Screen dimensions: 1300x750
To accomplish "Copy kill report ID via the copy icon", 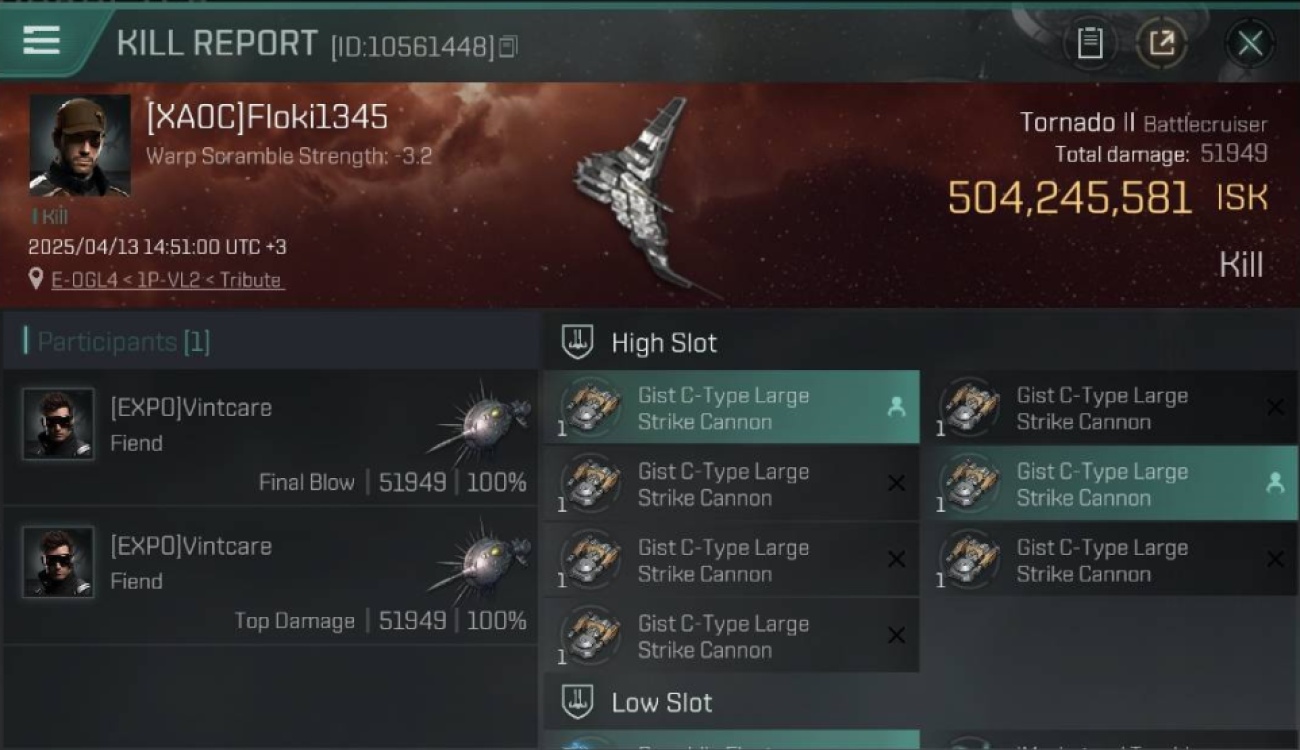I will point(509,46).
